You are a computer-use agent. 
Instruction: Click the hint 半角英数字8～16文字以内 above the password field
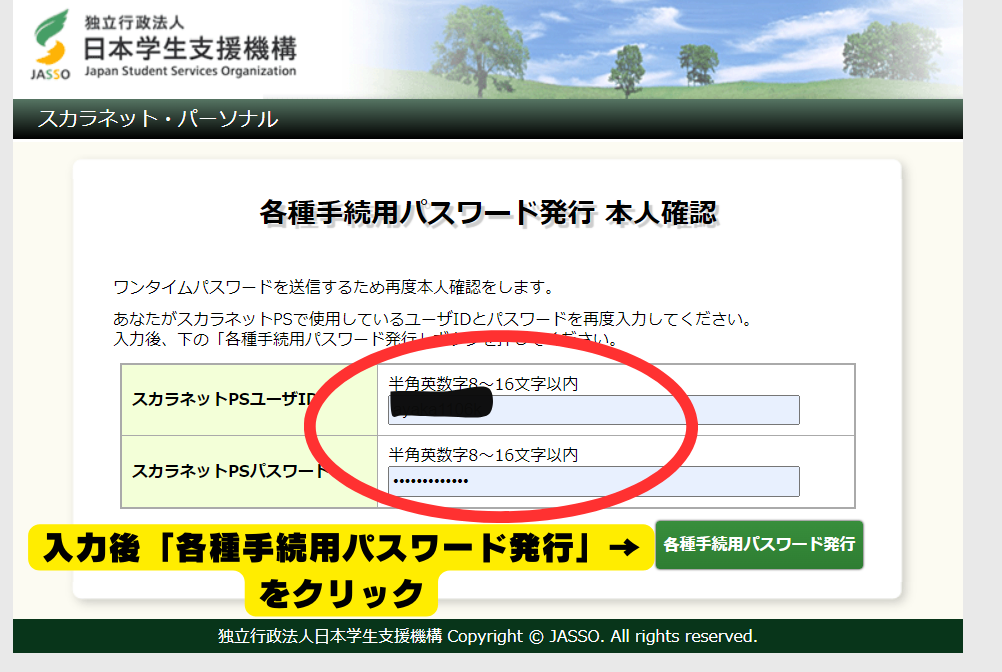pos(483,455)
